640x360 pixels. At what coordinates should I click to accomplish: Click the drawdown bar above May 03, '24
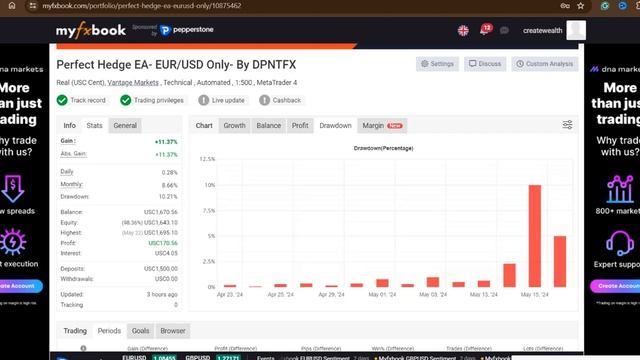(433, 282)
